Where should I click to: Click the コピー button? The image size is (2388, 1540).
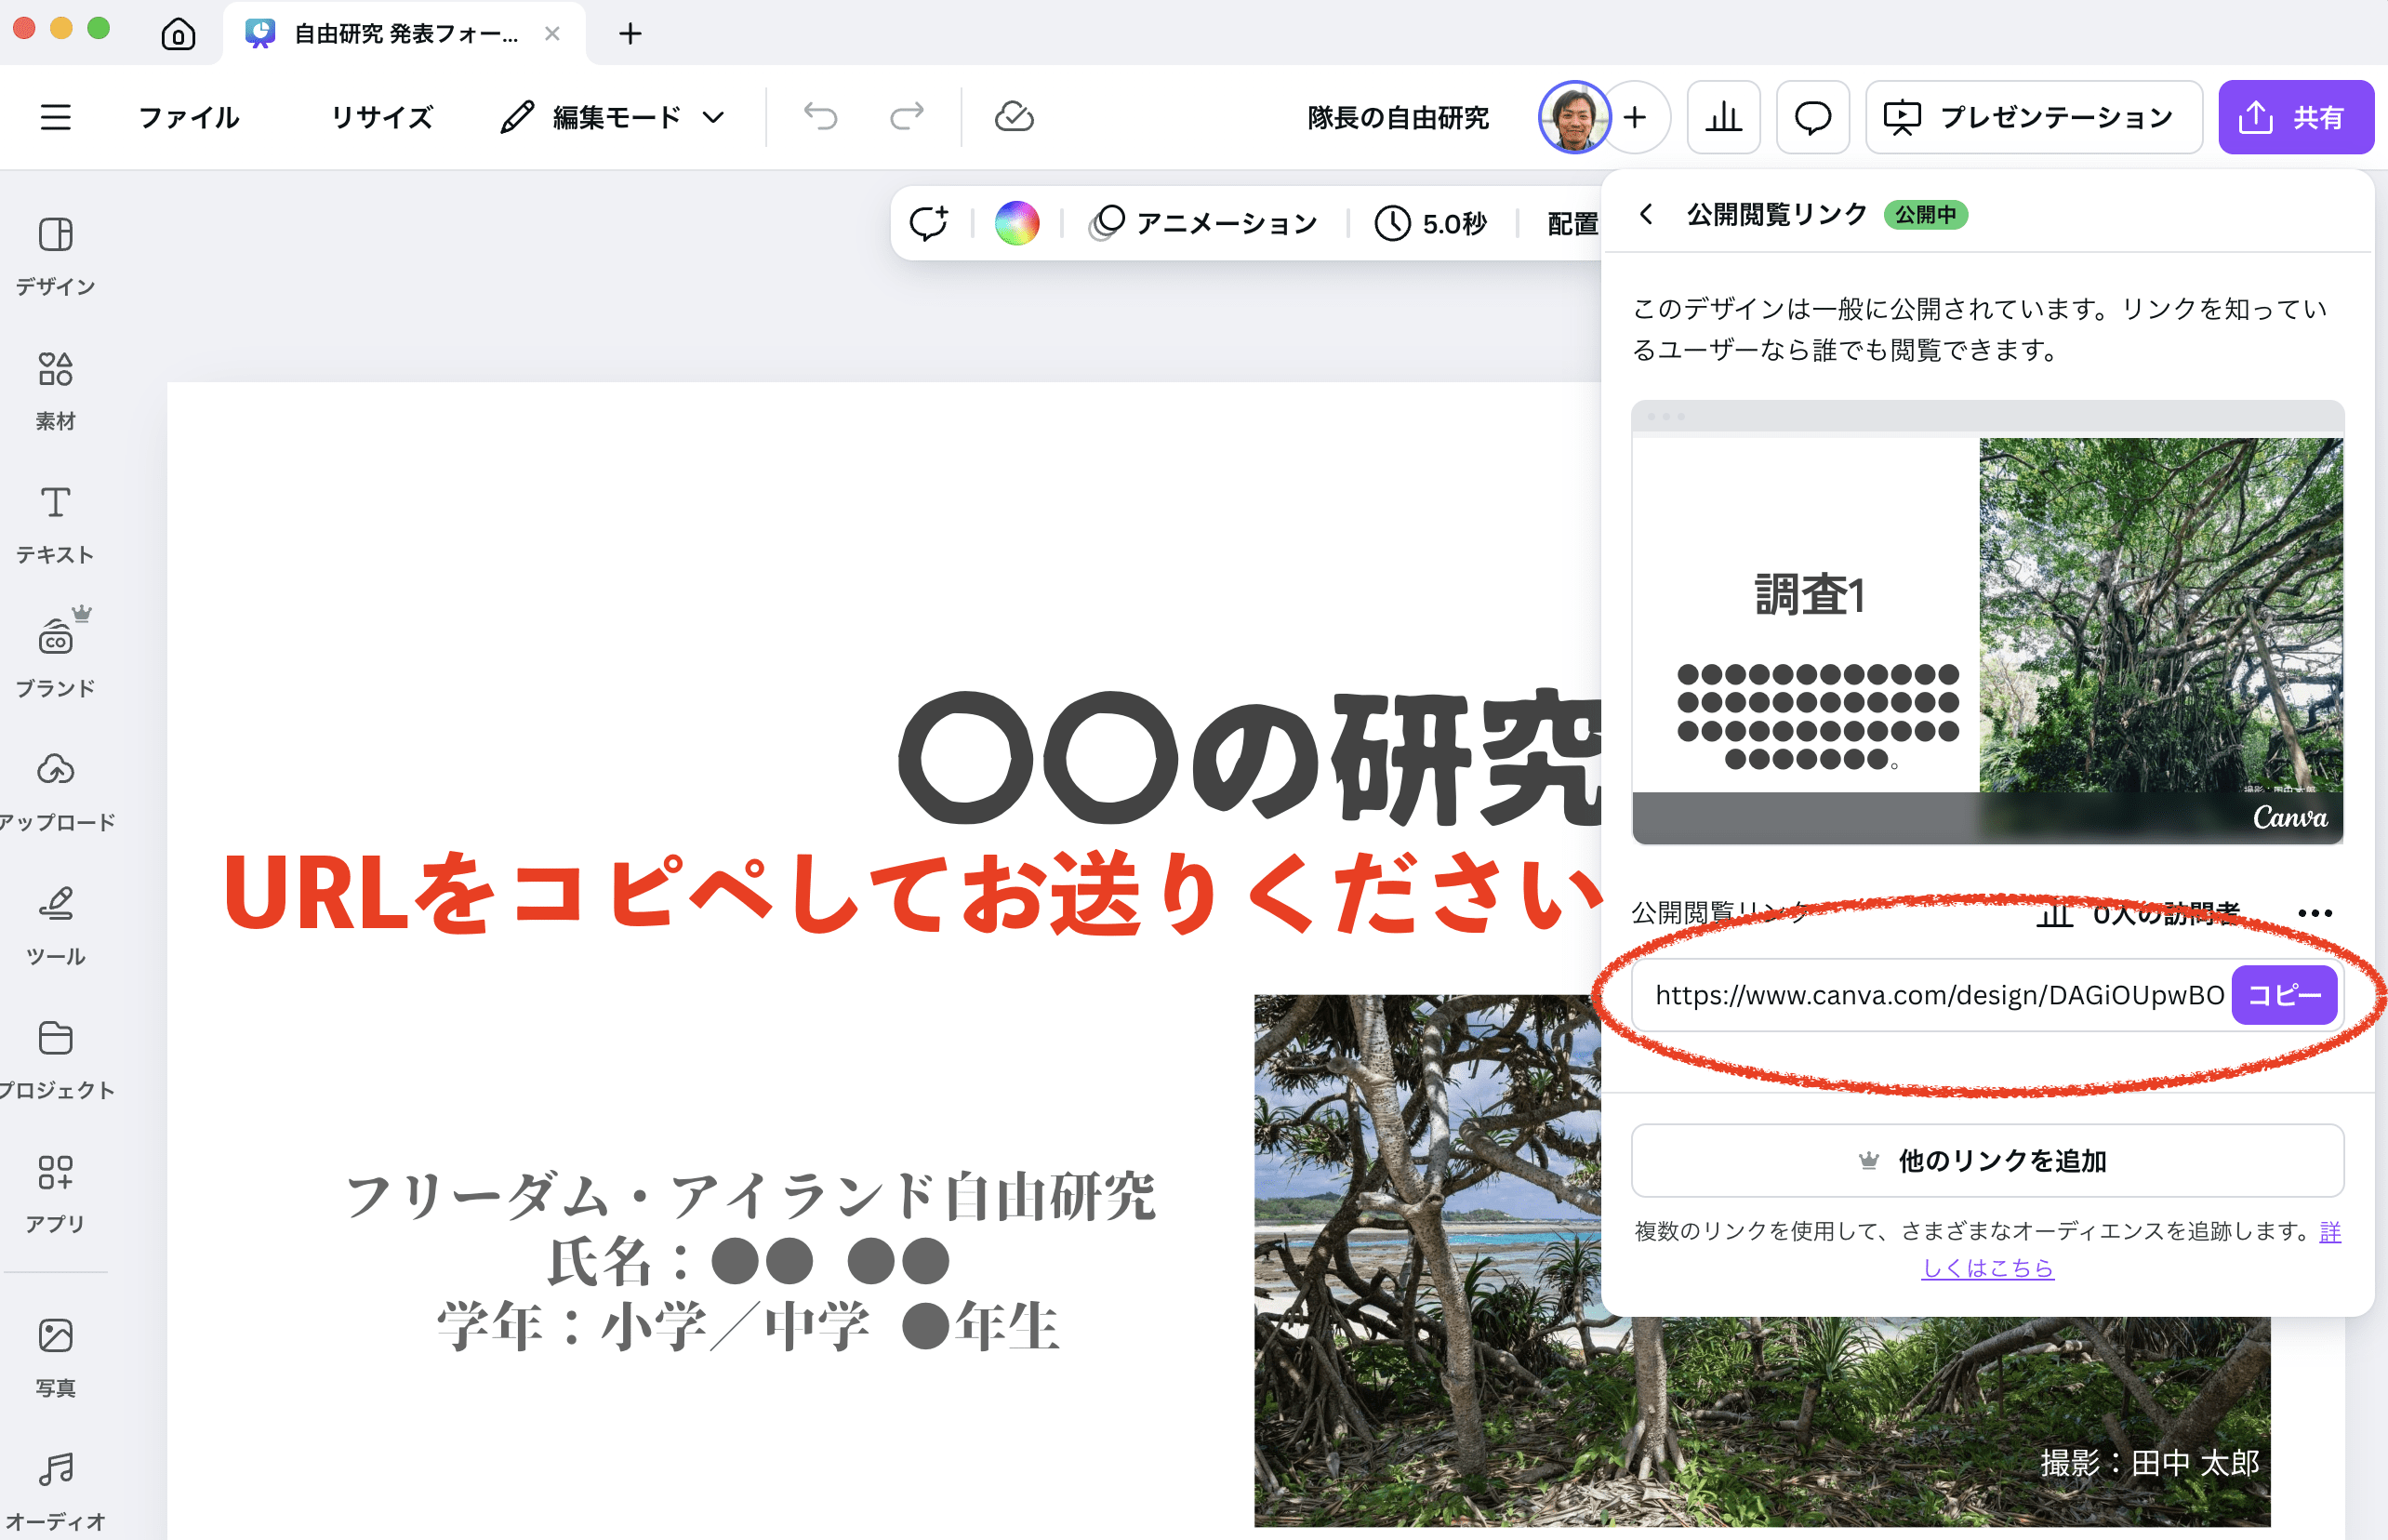tap(2284, 994)
